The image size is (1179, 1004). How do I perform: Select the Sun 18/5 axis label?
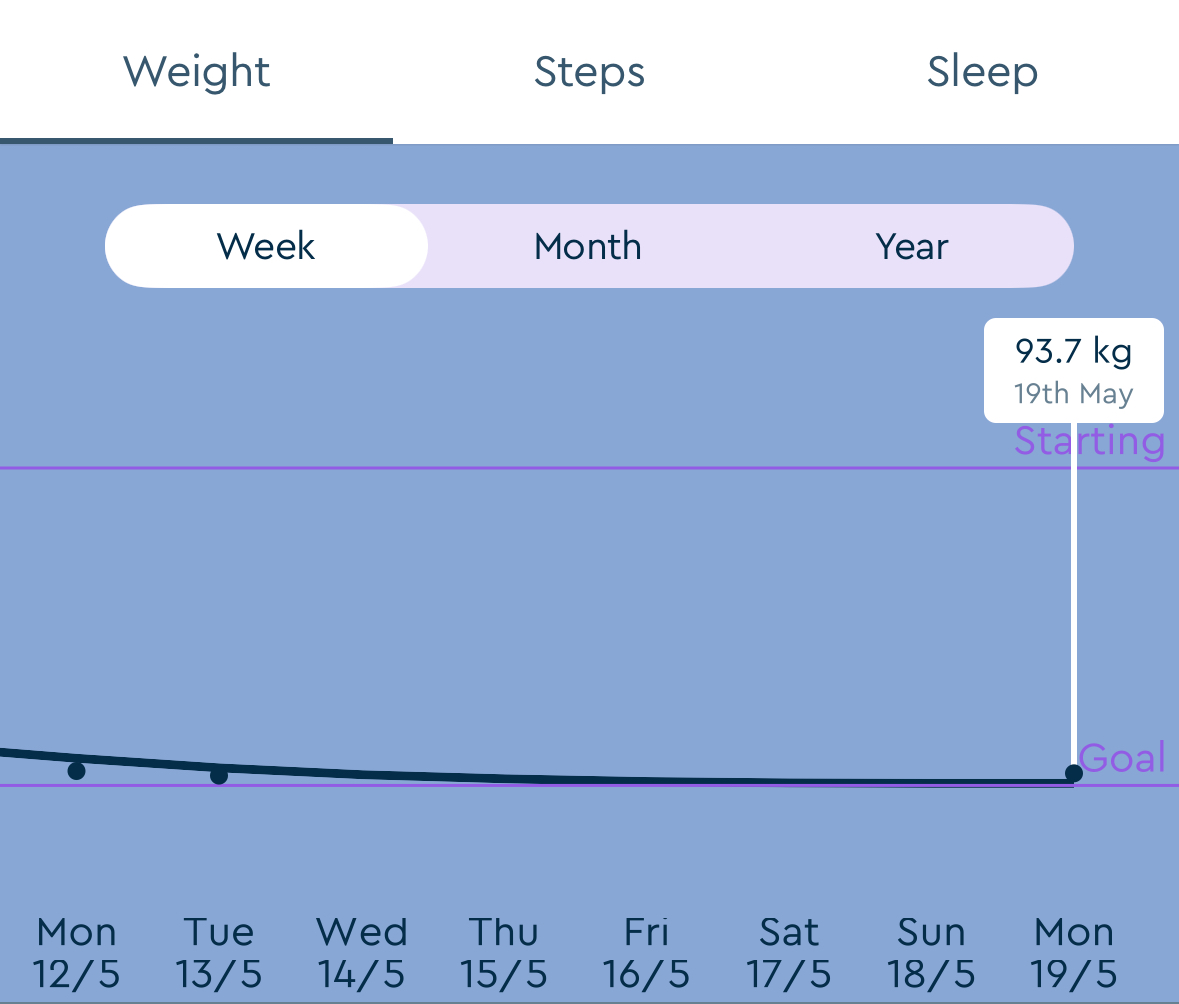(931, 952)
